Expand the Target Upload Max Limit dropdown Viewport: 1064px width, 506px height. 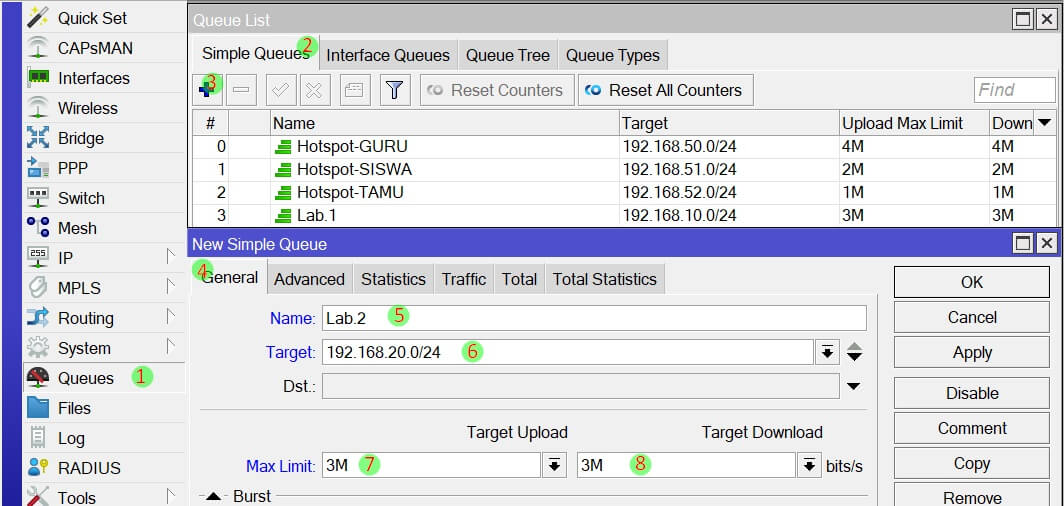tap(553, 466)
